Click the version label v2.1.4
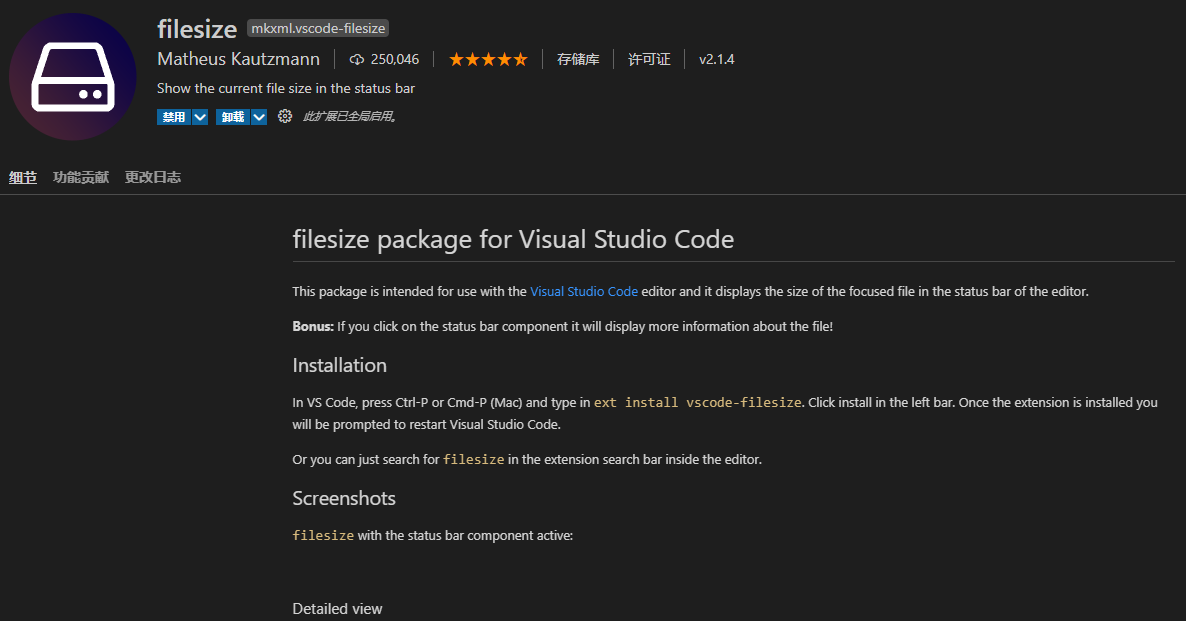The width and height of the screenshot is (1186, 621). [716, 59]
